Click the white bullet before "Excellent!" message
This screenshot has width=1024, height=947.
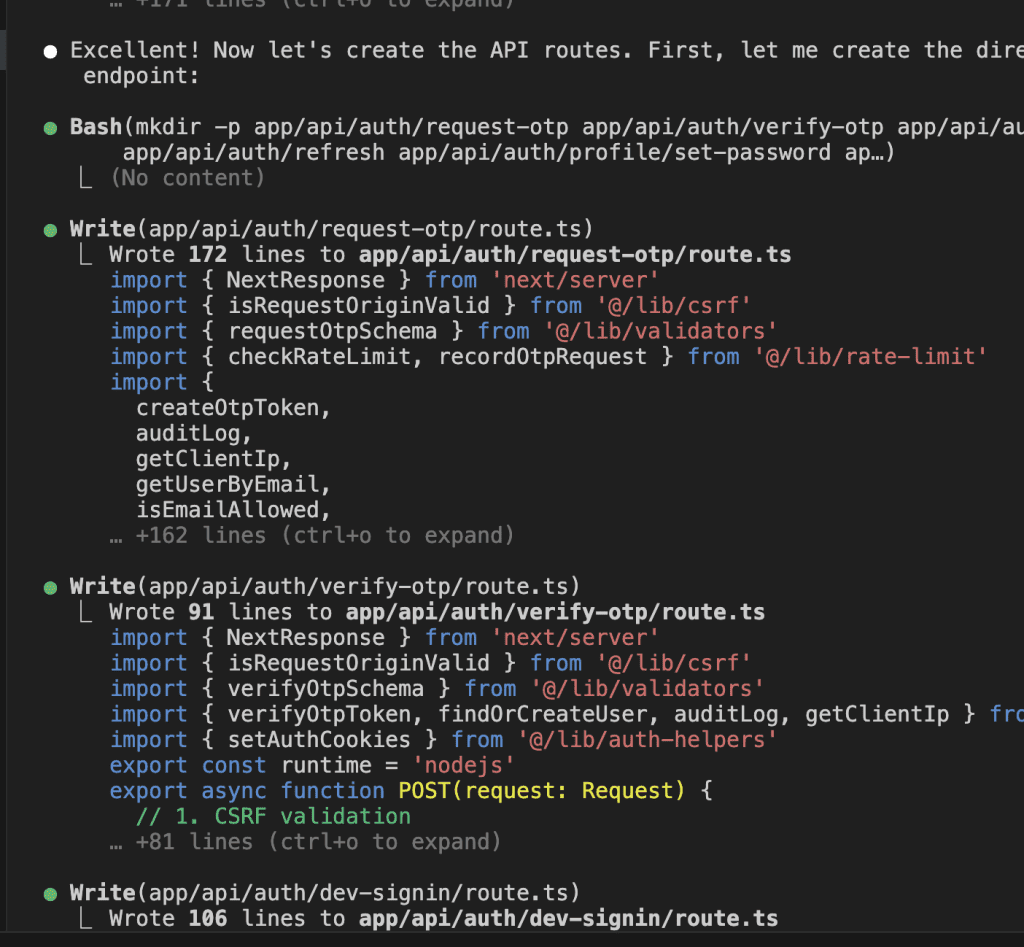[50, 51]
